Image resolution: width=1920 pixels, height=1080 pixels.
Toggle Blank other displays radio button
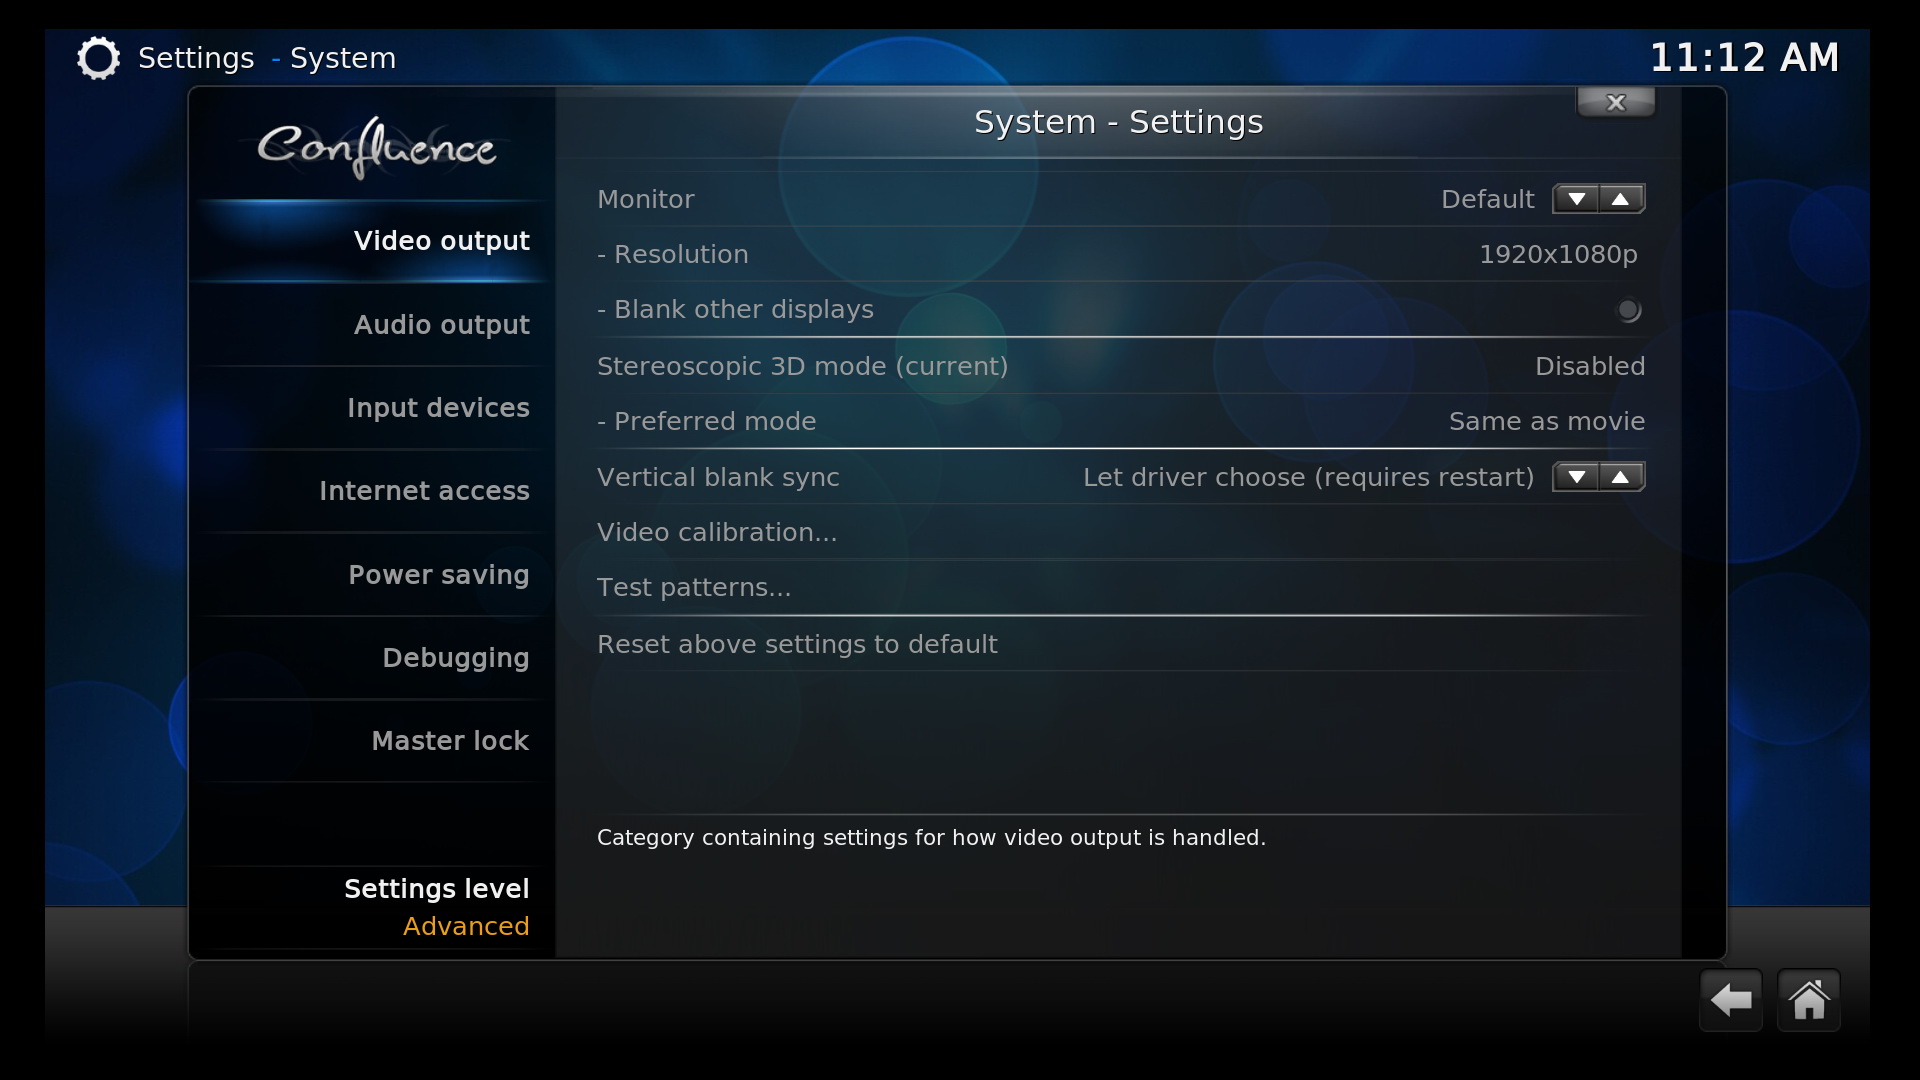point(1628,310)
